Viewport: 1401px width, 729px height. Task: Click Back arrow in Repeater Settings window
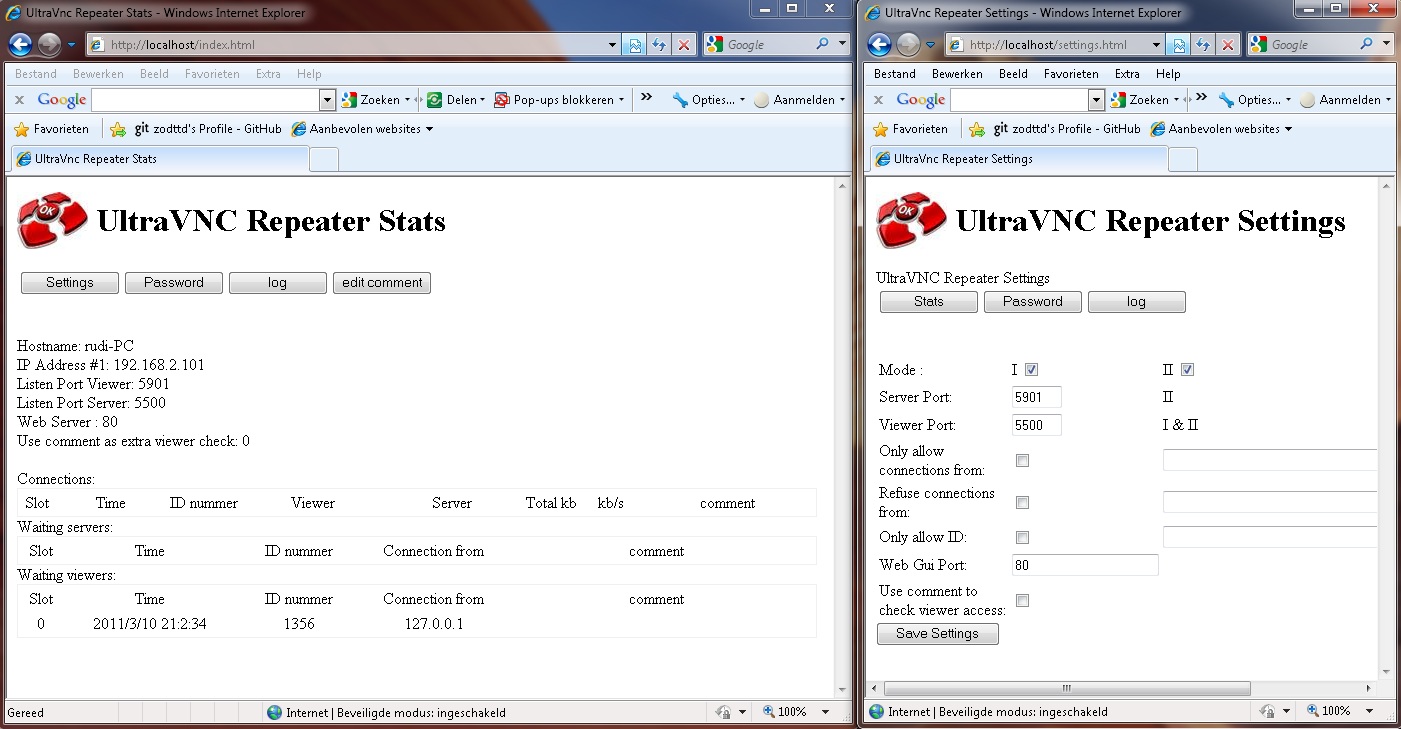click(879, 45)
